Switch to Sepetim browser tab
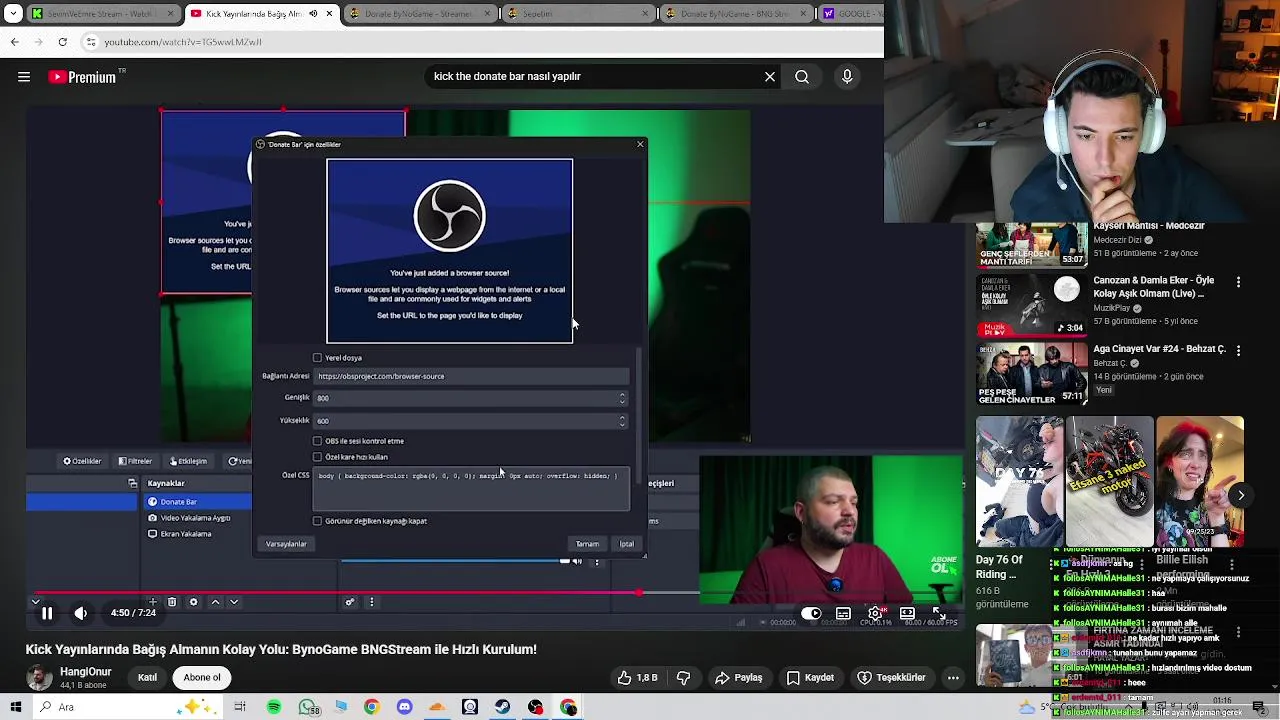 [x=578, y=14]
